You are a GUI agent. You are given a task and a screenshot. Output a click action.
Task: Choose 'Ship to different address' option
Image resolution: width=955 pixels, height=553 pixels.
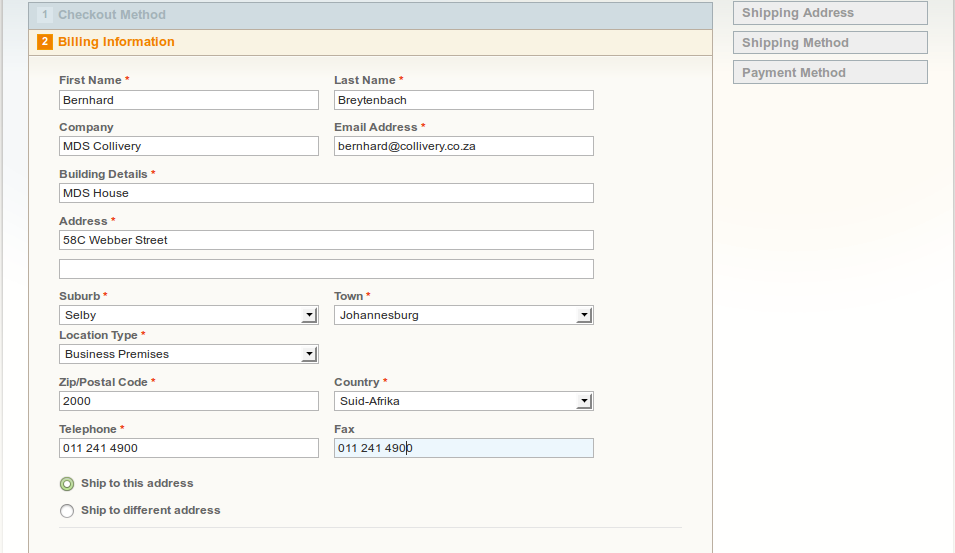(67, 511)
